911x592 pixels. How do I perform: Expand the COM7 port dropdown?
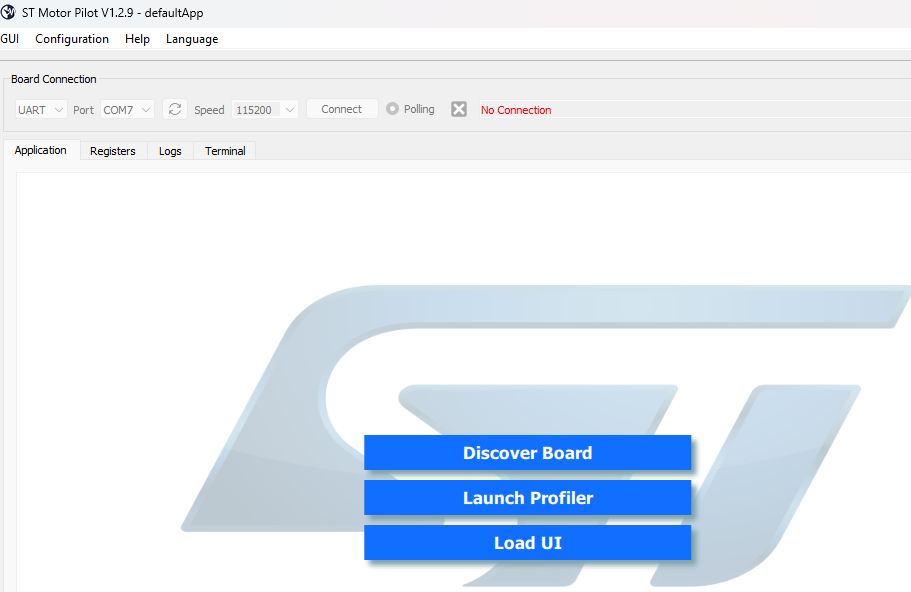[127, 109]
